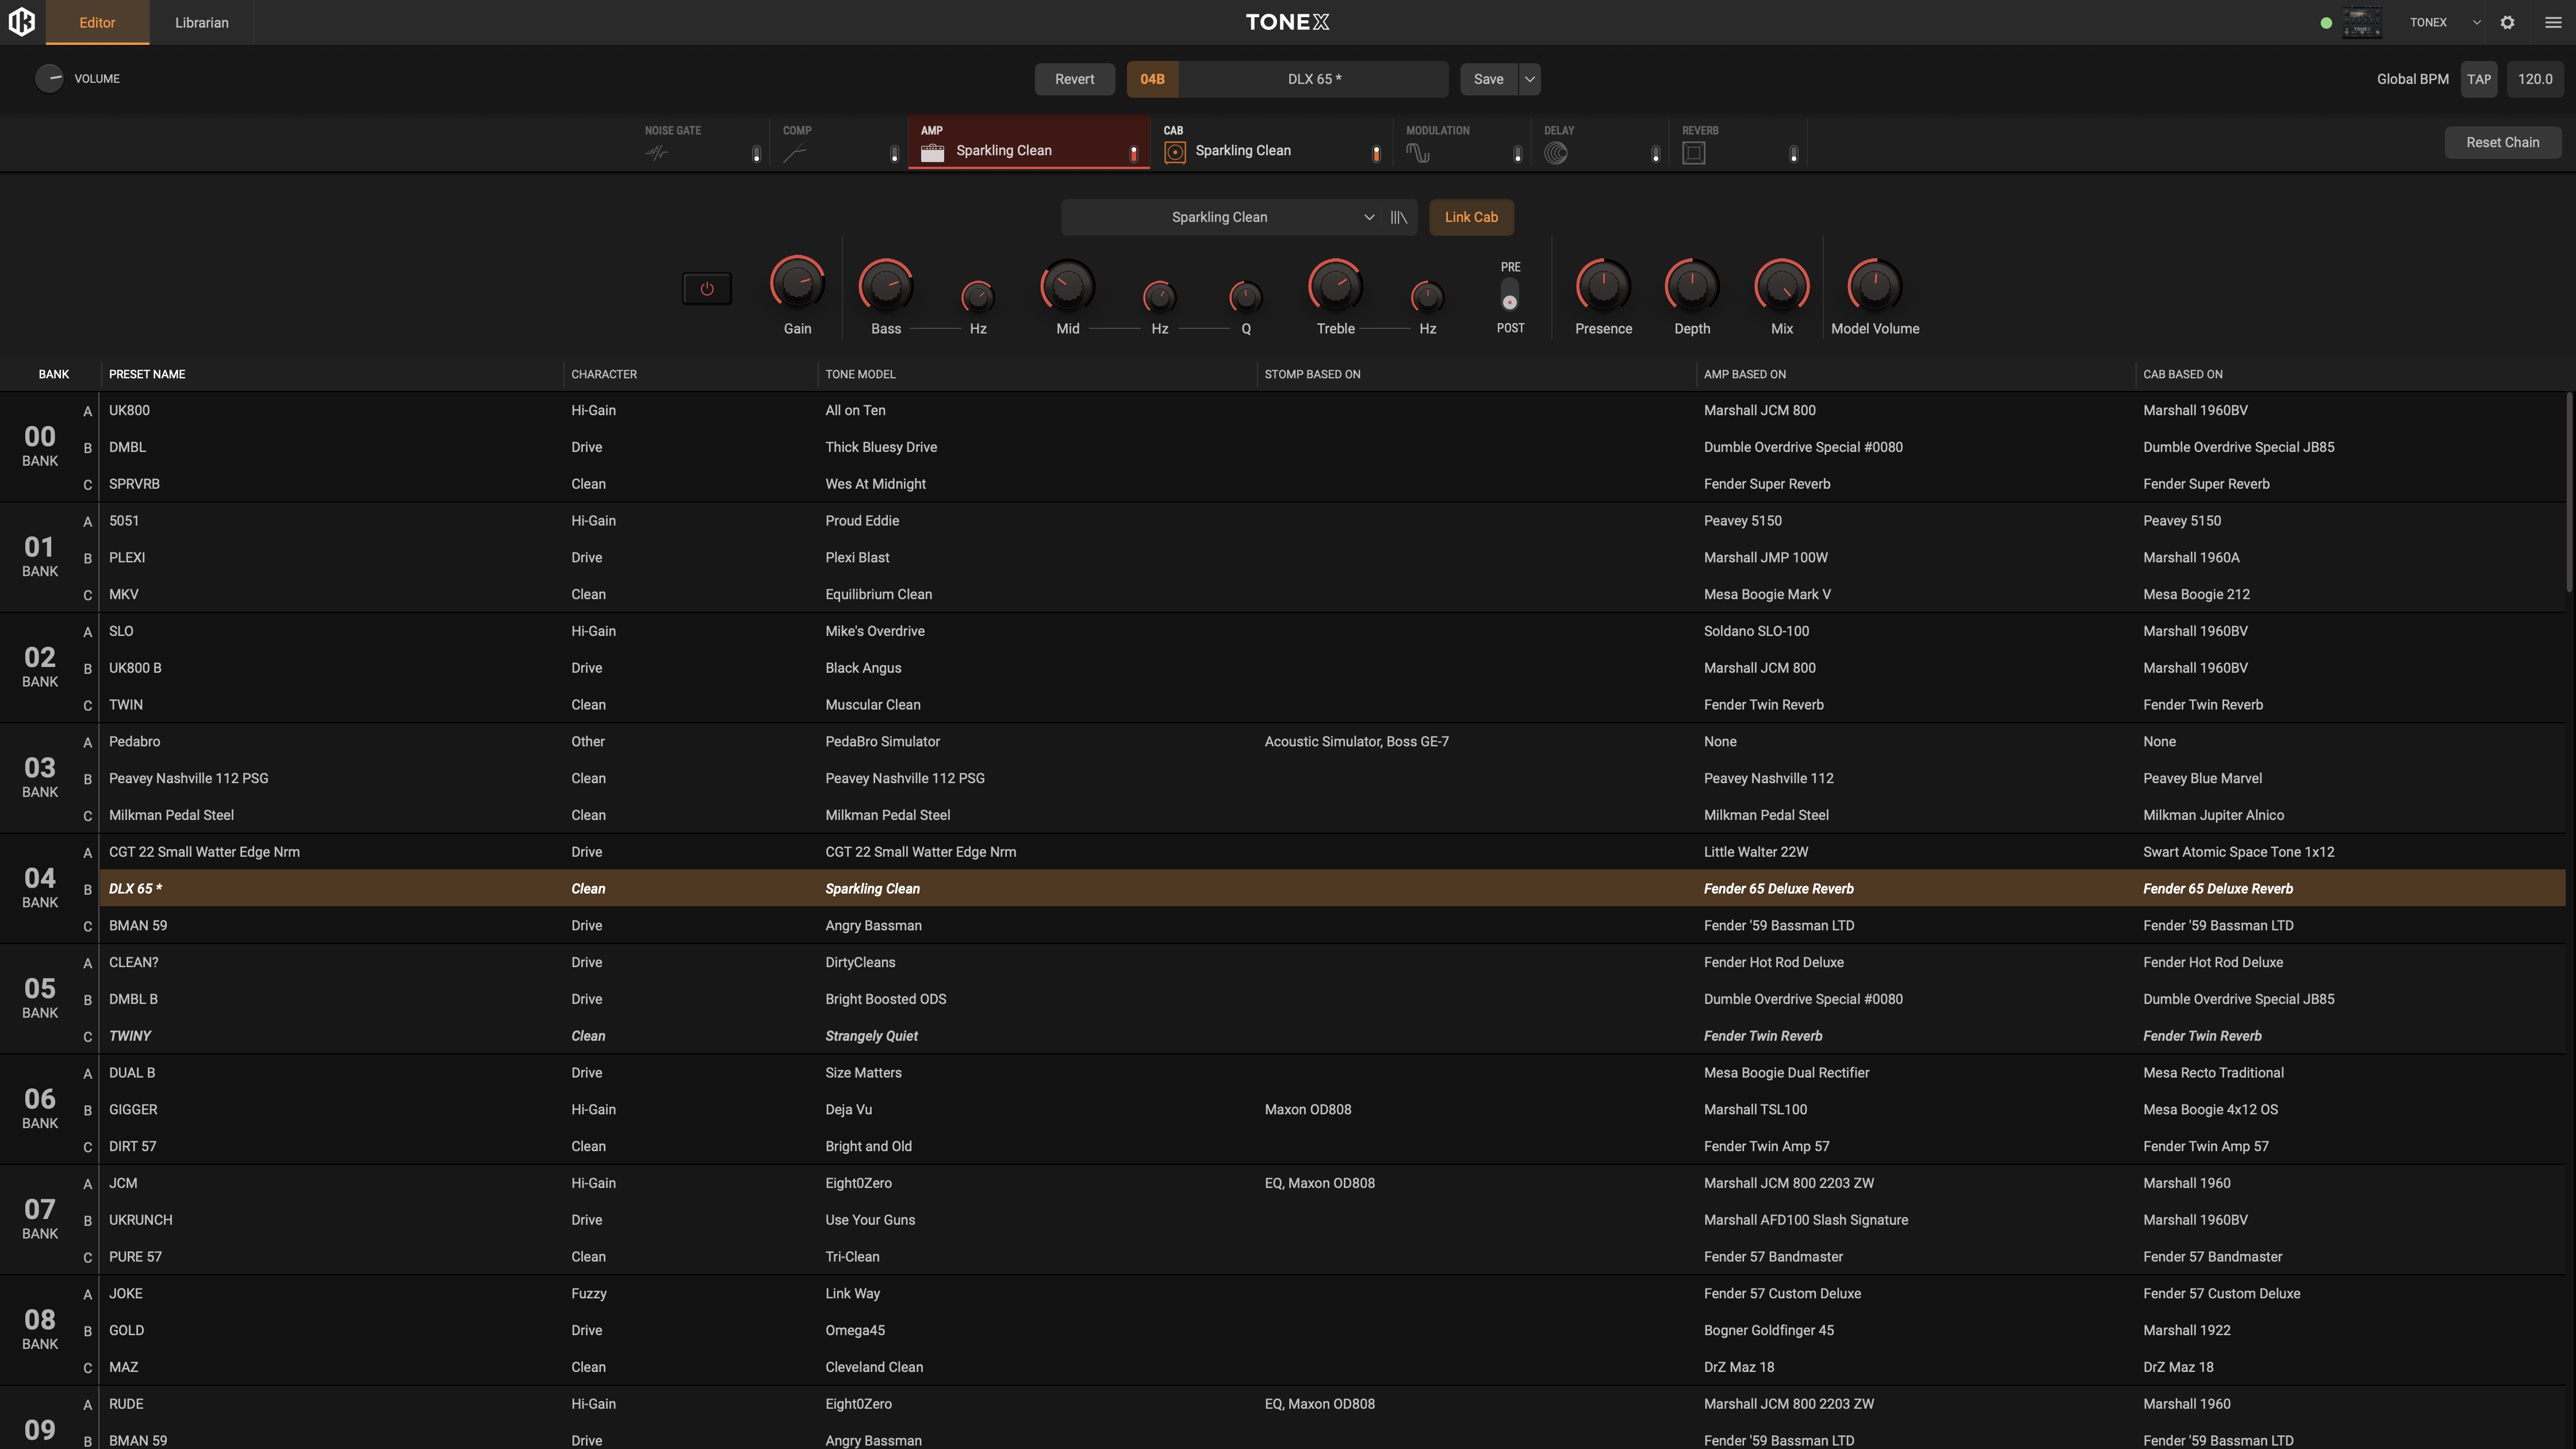Select the TWINY preset row
The height and width of the screenshot is (1449, 2576).
coord(1332,1036)
